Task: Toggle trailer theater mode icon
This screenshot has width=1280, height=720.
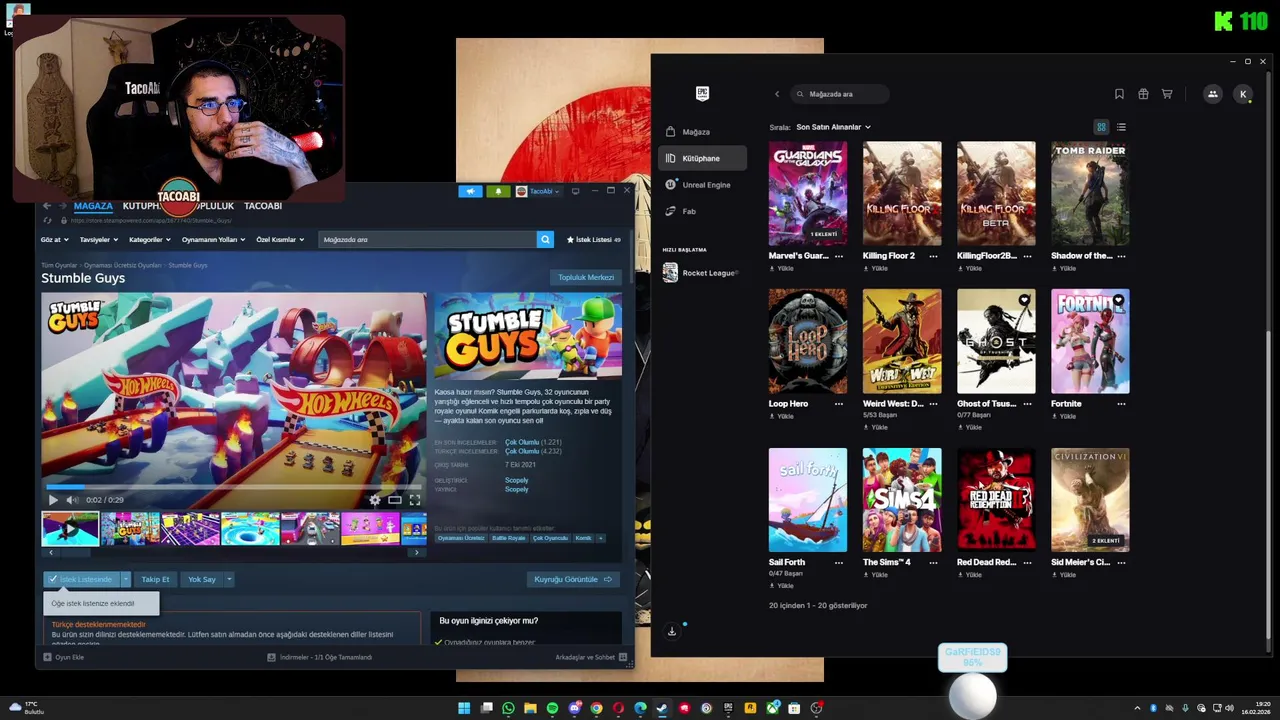Action: click(x=395, y=500)
